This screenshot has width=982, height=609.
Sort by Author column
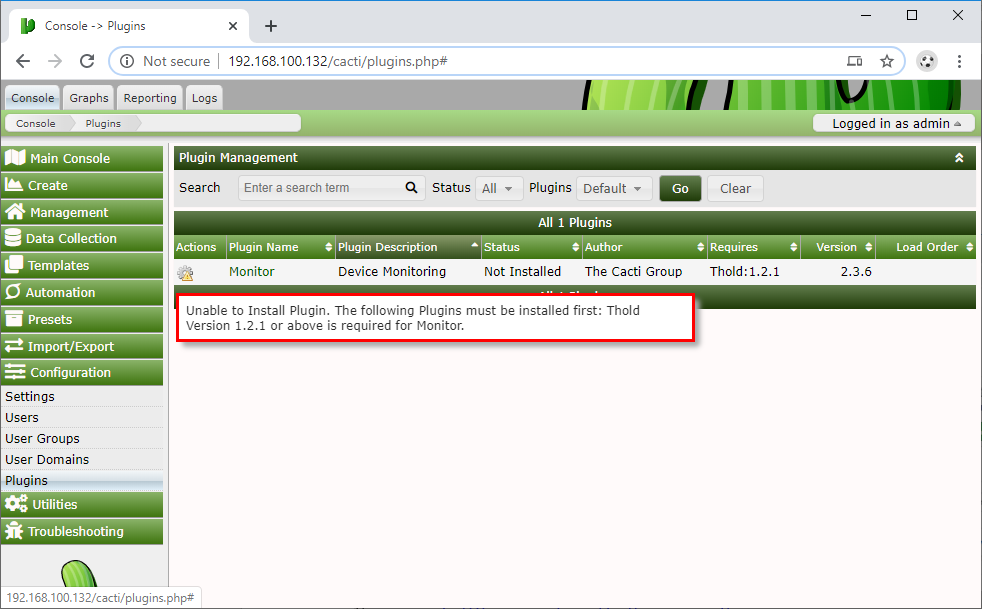(644, 247)
